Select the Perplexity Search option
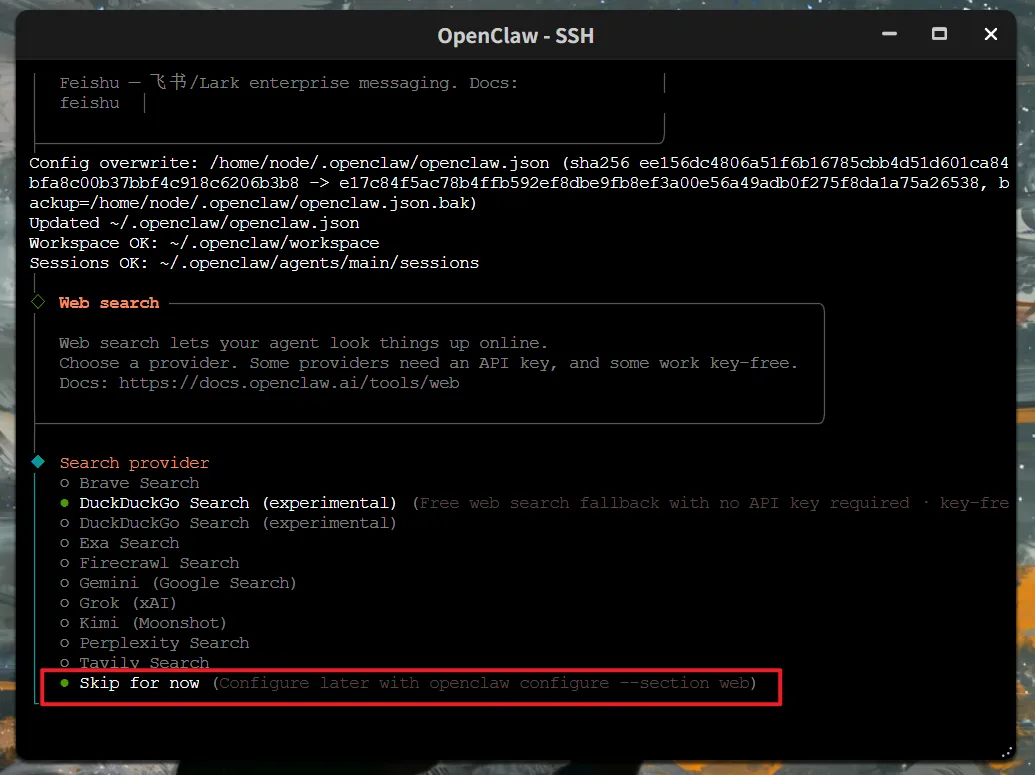This screenshot has height=775, width=1035. [x=155, y=643]
